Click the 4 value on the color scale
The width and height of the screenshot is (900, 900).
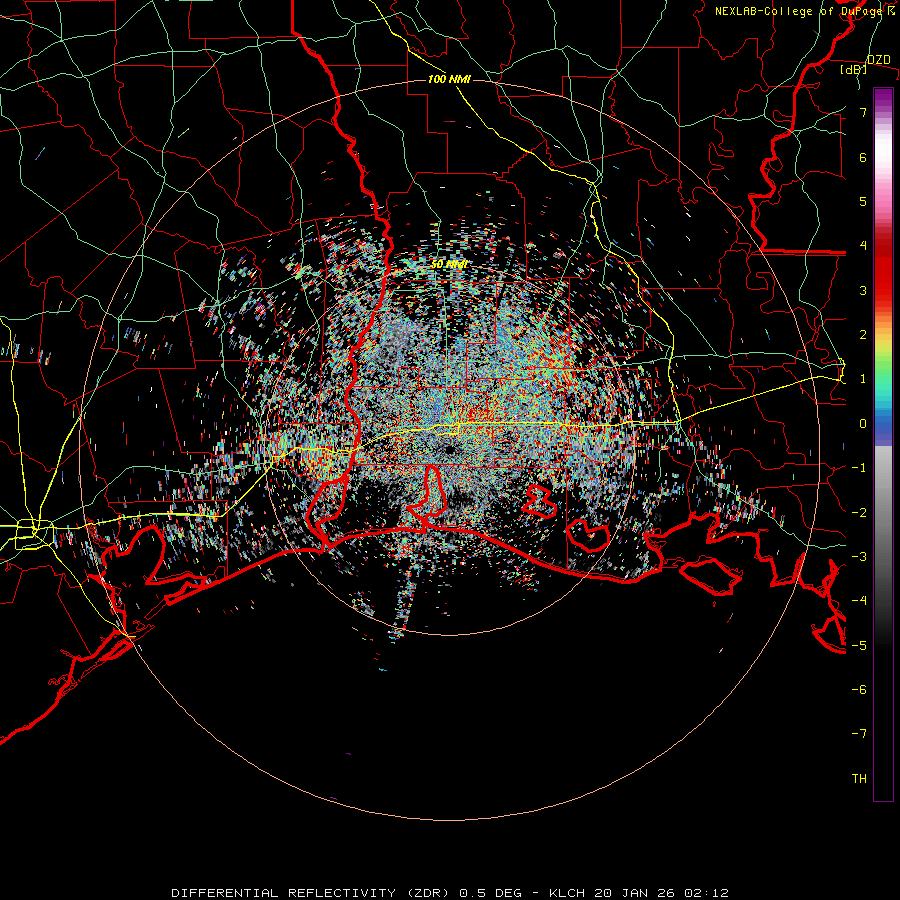(863, 246)
